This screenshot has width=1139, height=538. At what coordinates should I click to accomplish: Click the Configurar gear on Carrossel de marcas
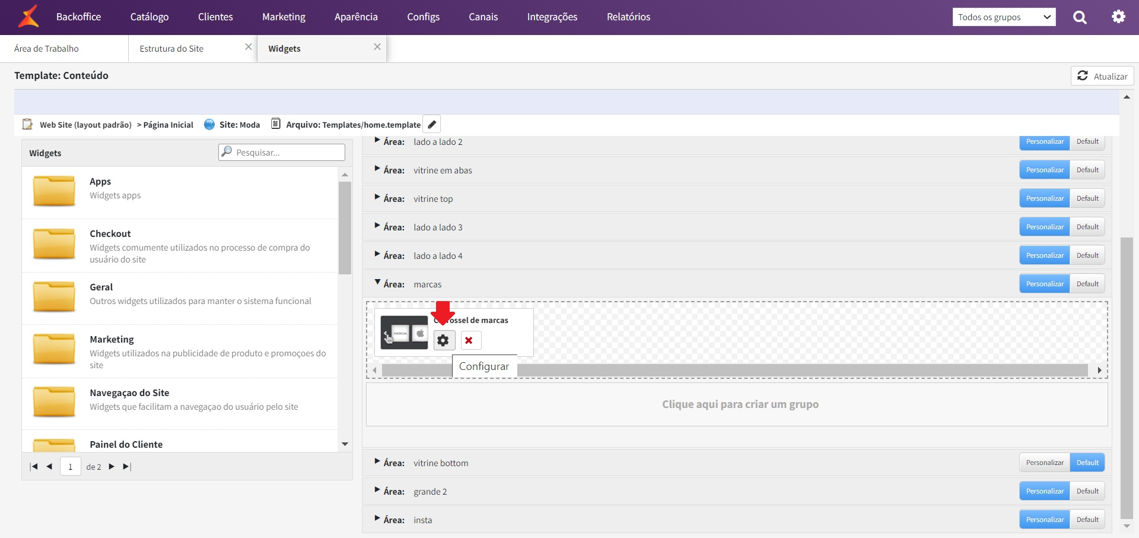[x=444, y=341]
